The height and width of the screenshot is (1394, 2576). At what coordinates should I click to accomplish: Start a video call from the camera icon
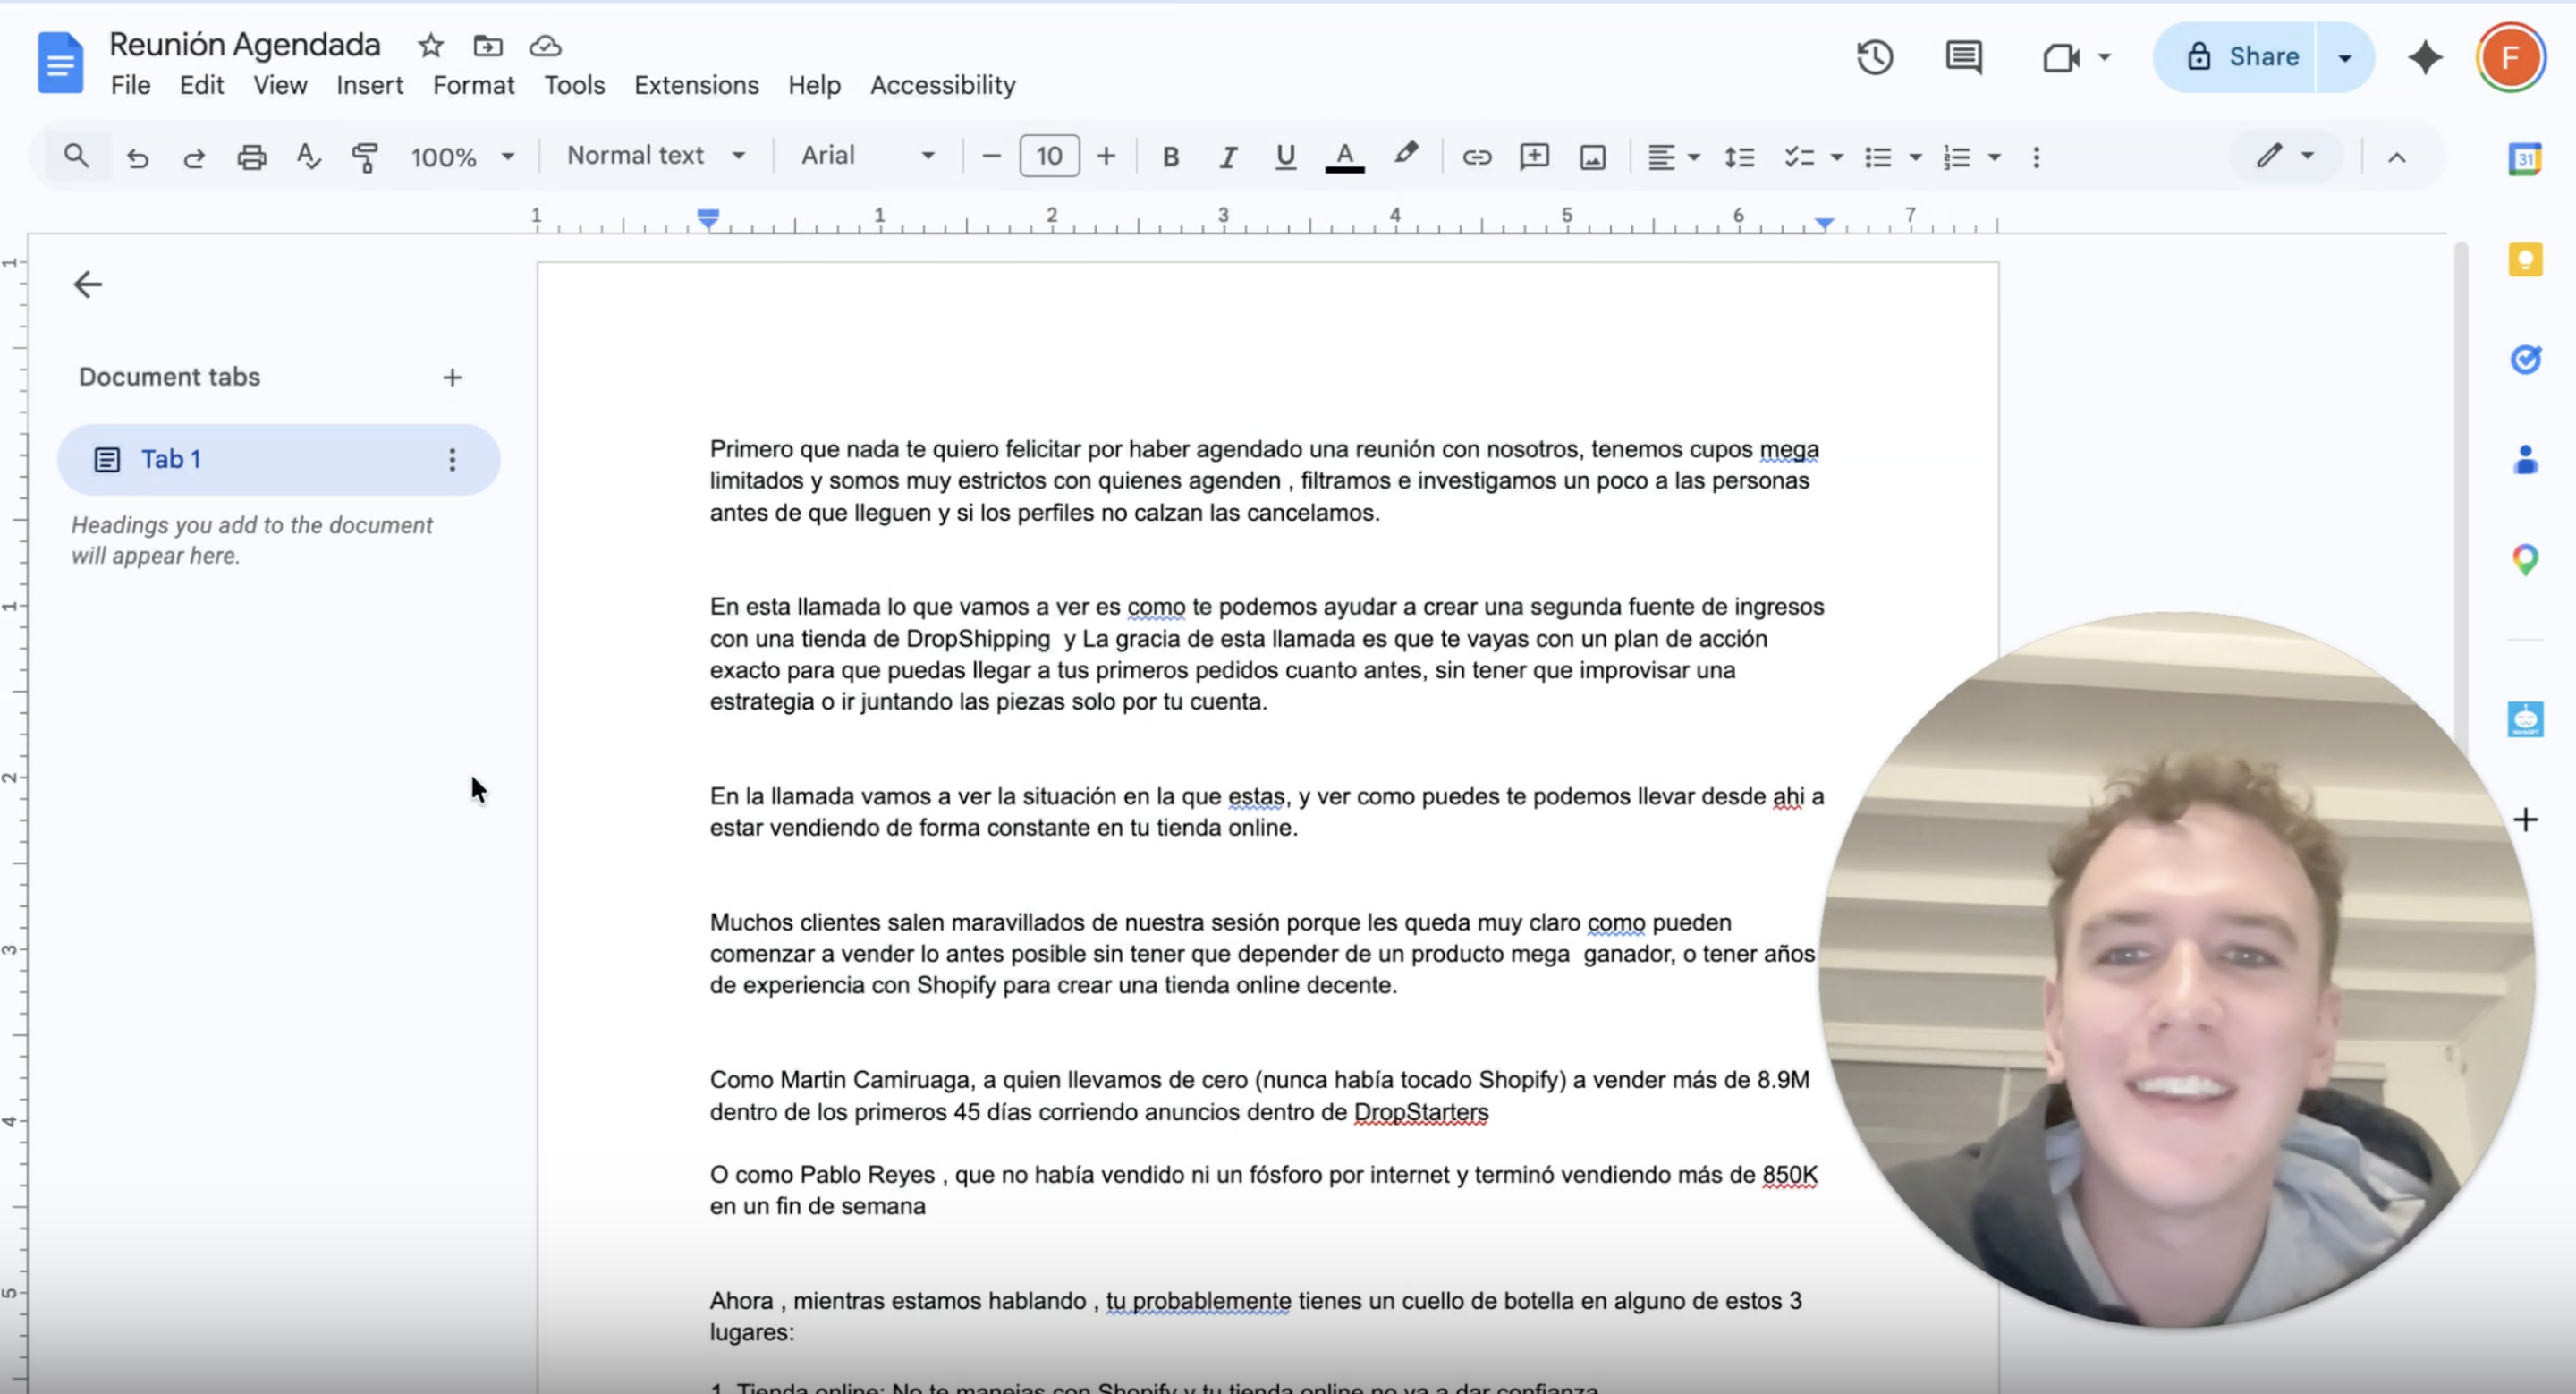[2061, 58]
